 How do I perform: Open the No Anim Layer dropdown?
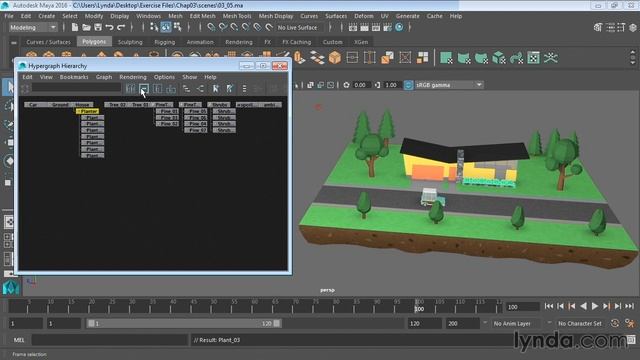click(x=516, y=323)
